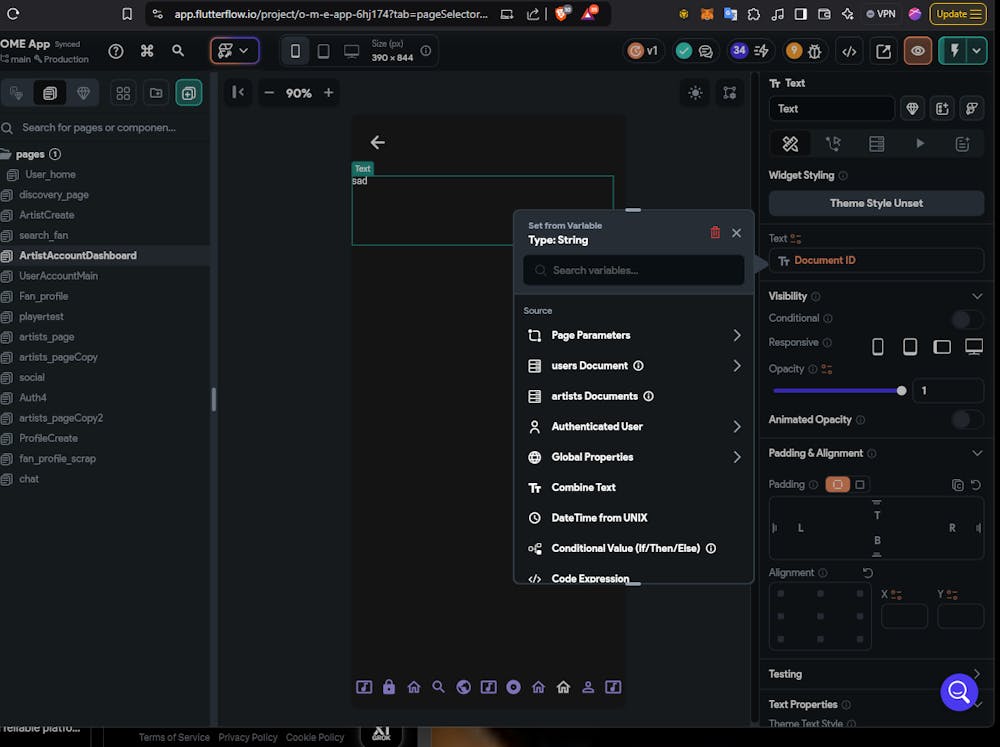Collapse the Padding & Alignment section
The width and height of the screenshot is (1000, 747).
point(977,453)
